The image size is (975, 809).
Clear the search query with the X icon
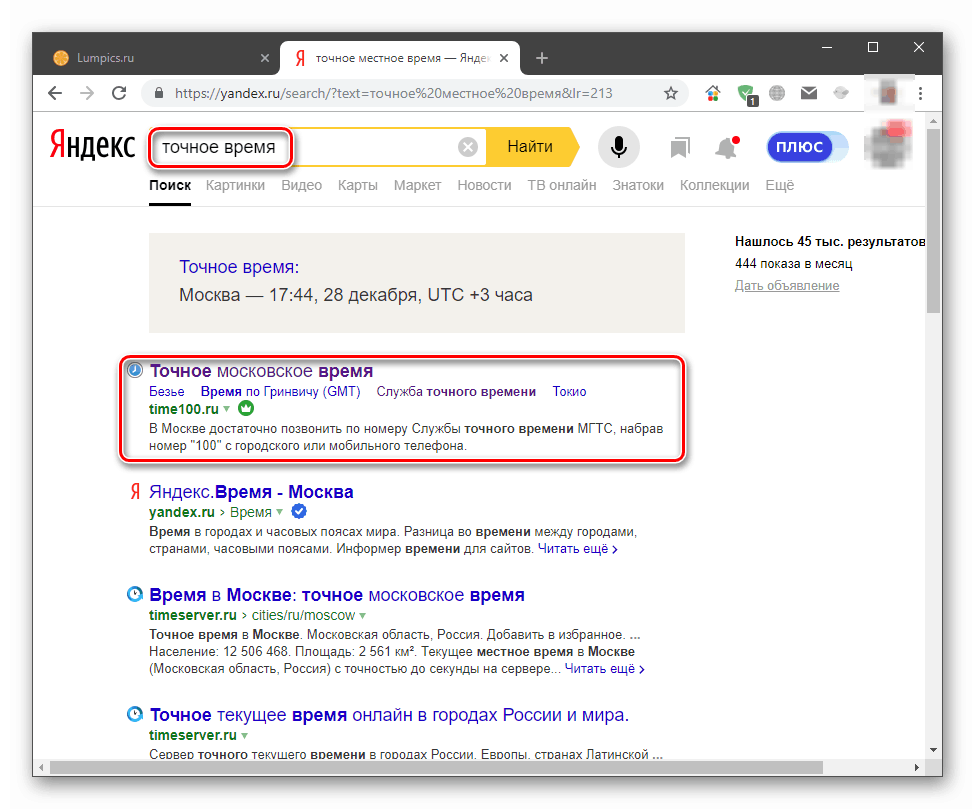tap(467, 146)
